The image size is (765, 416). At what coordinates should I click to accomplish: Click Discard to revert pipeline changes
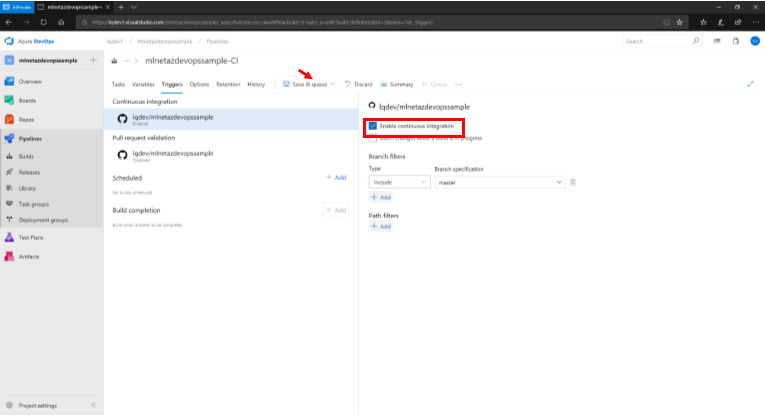(358, 84)
